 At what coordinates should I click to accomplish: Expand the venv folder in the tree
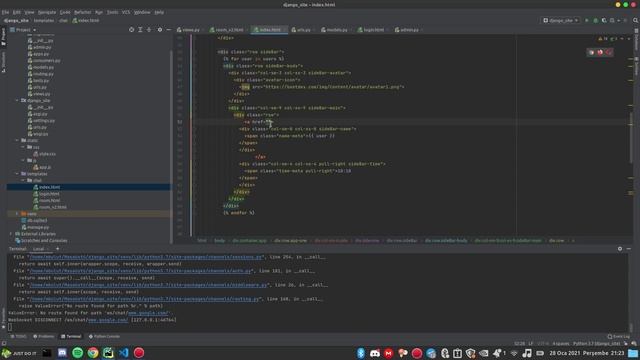point(17,214)
